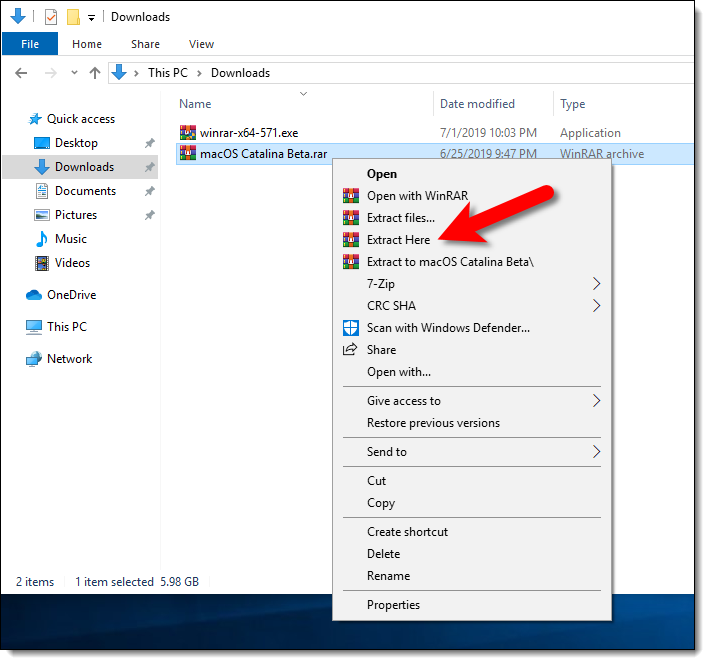Click the WinRAR icon beside Extract Here
The height and width of the screenshot is (664, 709).
(x=351, y=240)
